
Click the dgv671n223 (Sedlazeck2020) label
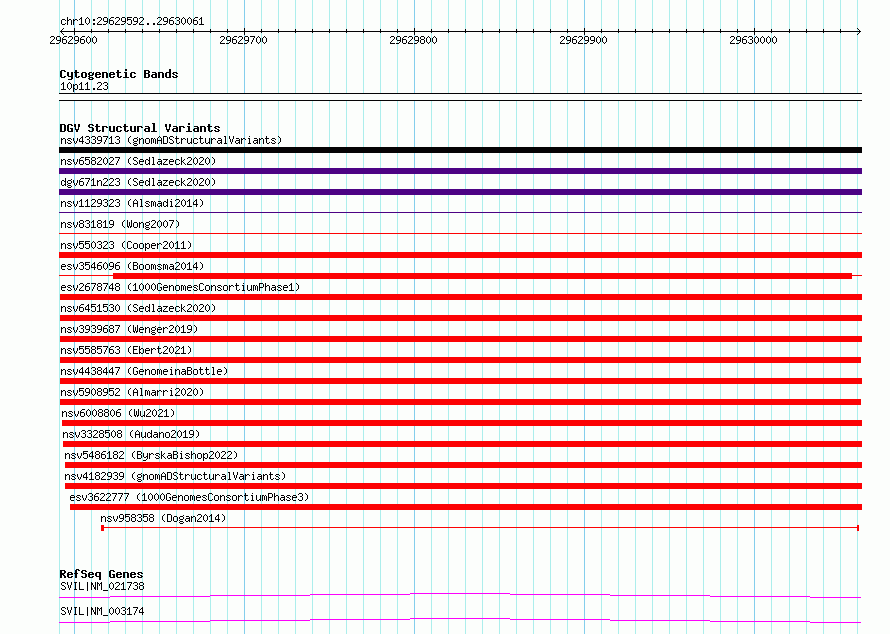[138, 182]
